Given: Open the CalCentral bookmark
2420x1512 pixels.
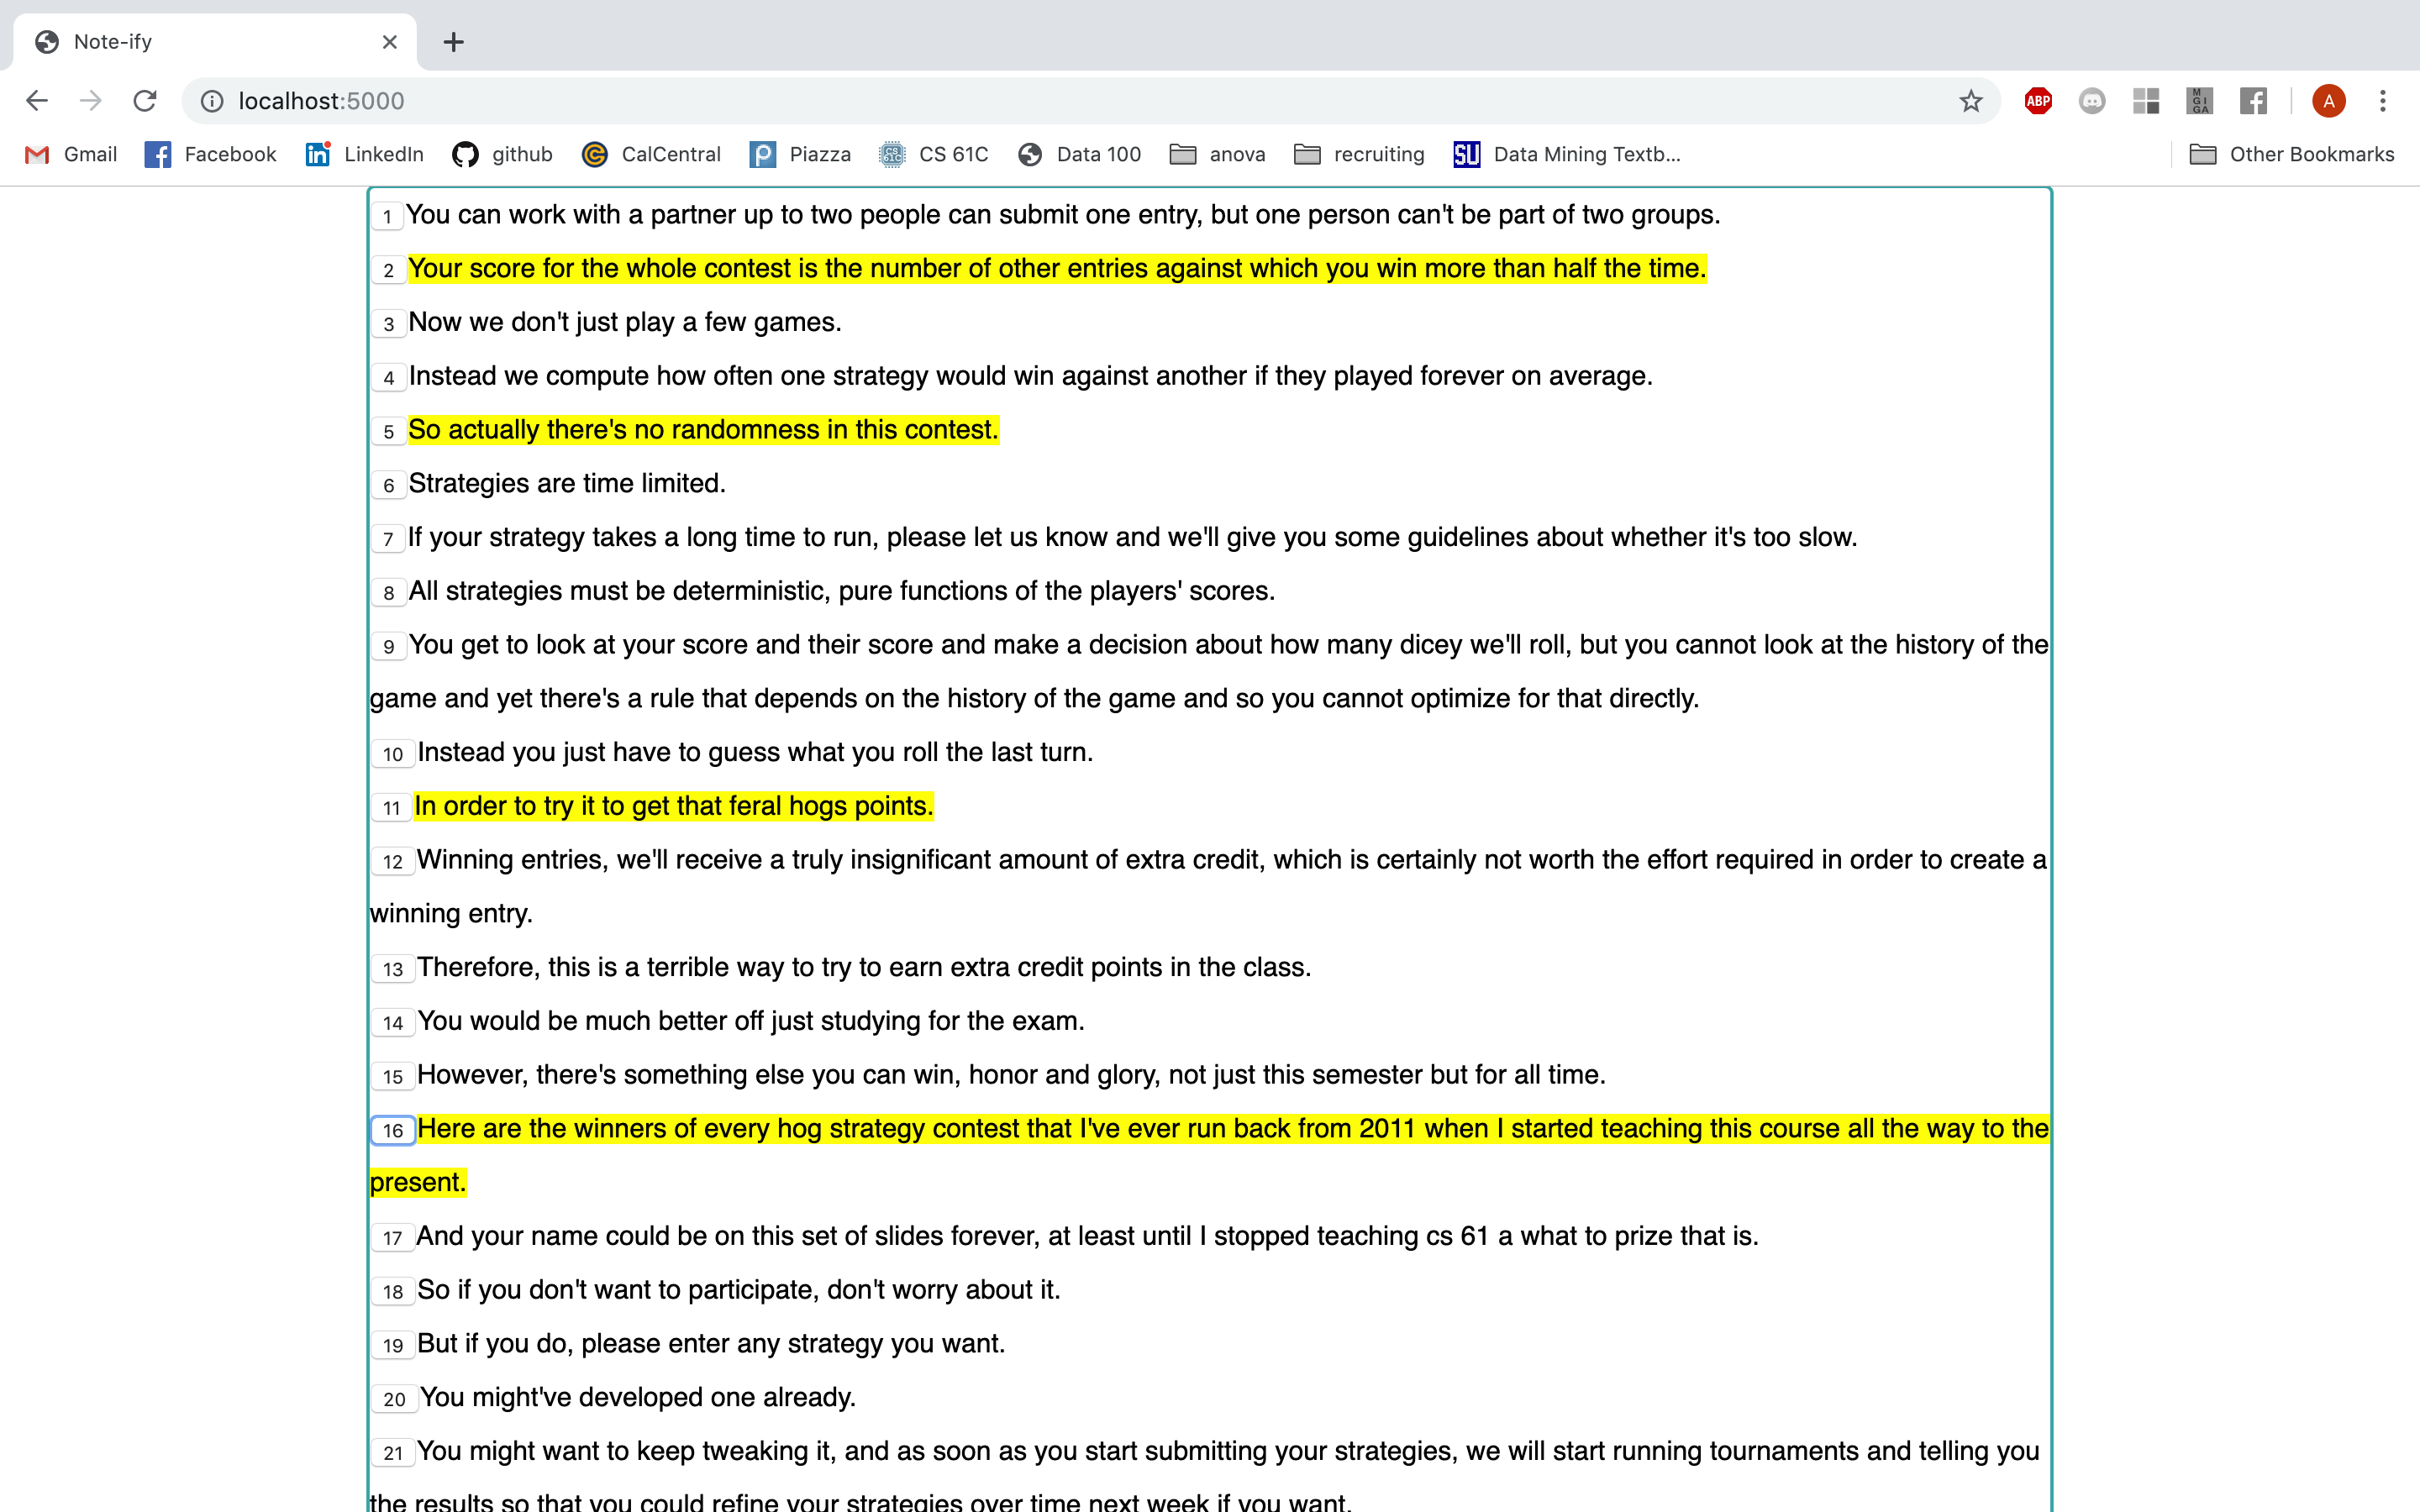Looking at the screenshot, I should pos(651,154).
